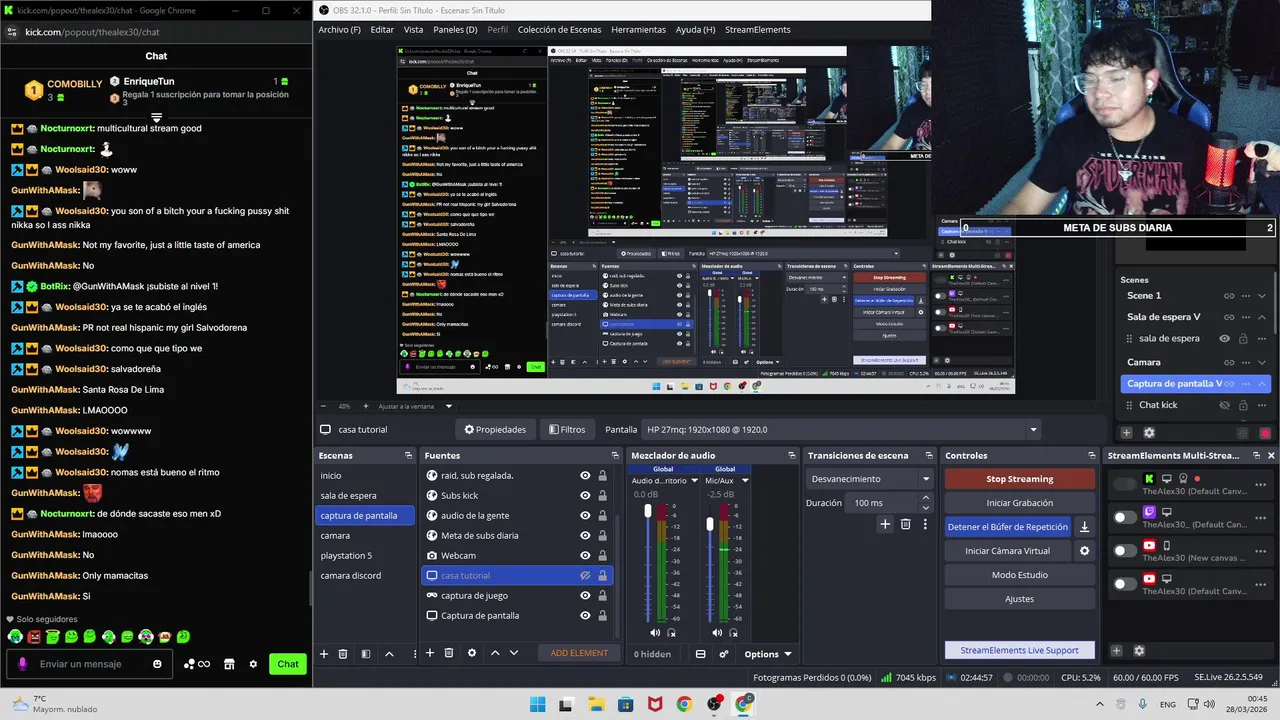The height and width of the screenshot is (720, 1280).
Task: Enable the YouTube New canvas output toggle
Action: [x=1125, y=552]
